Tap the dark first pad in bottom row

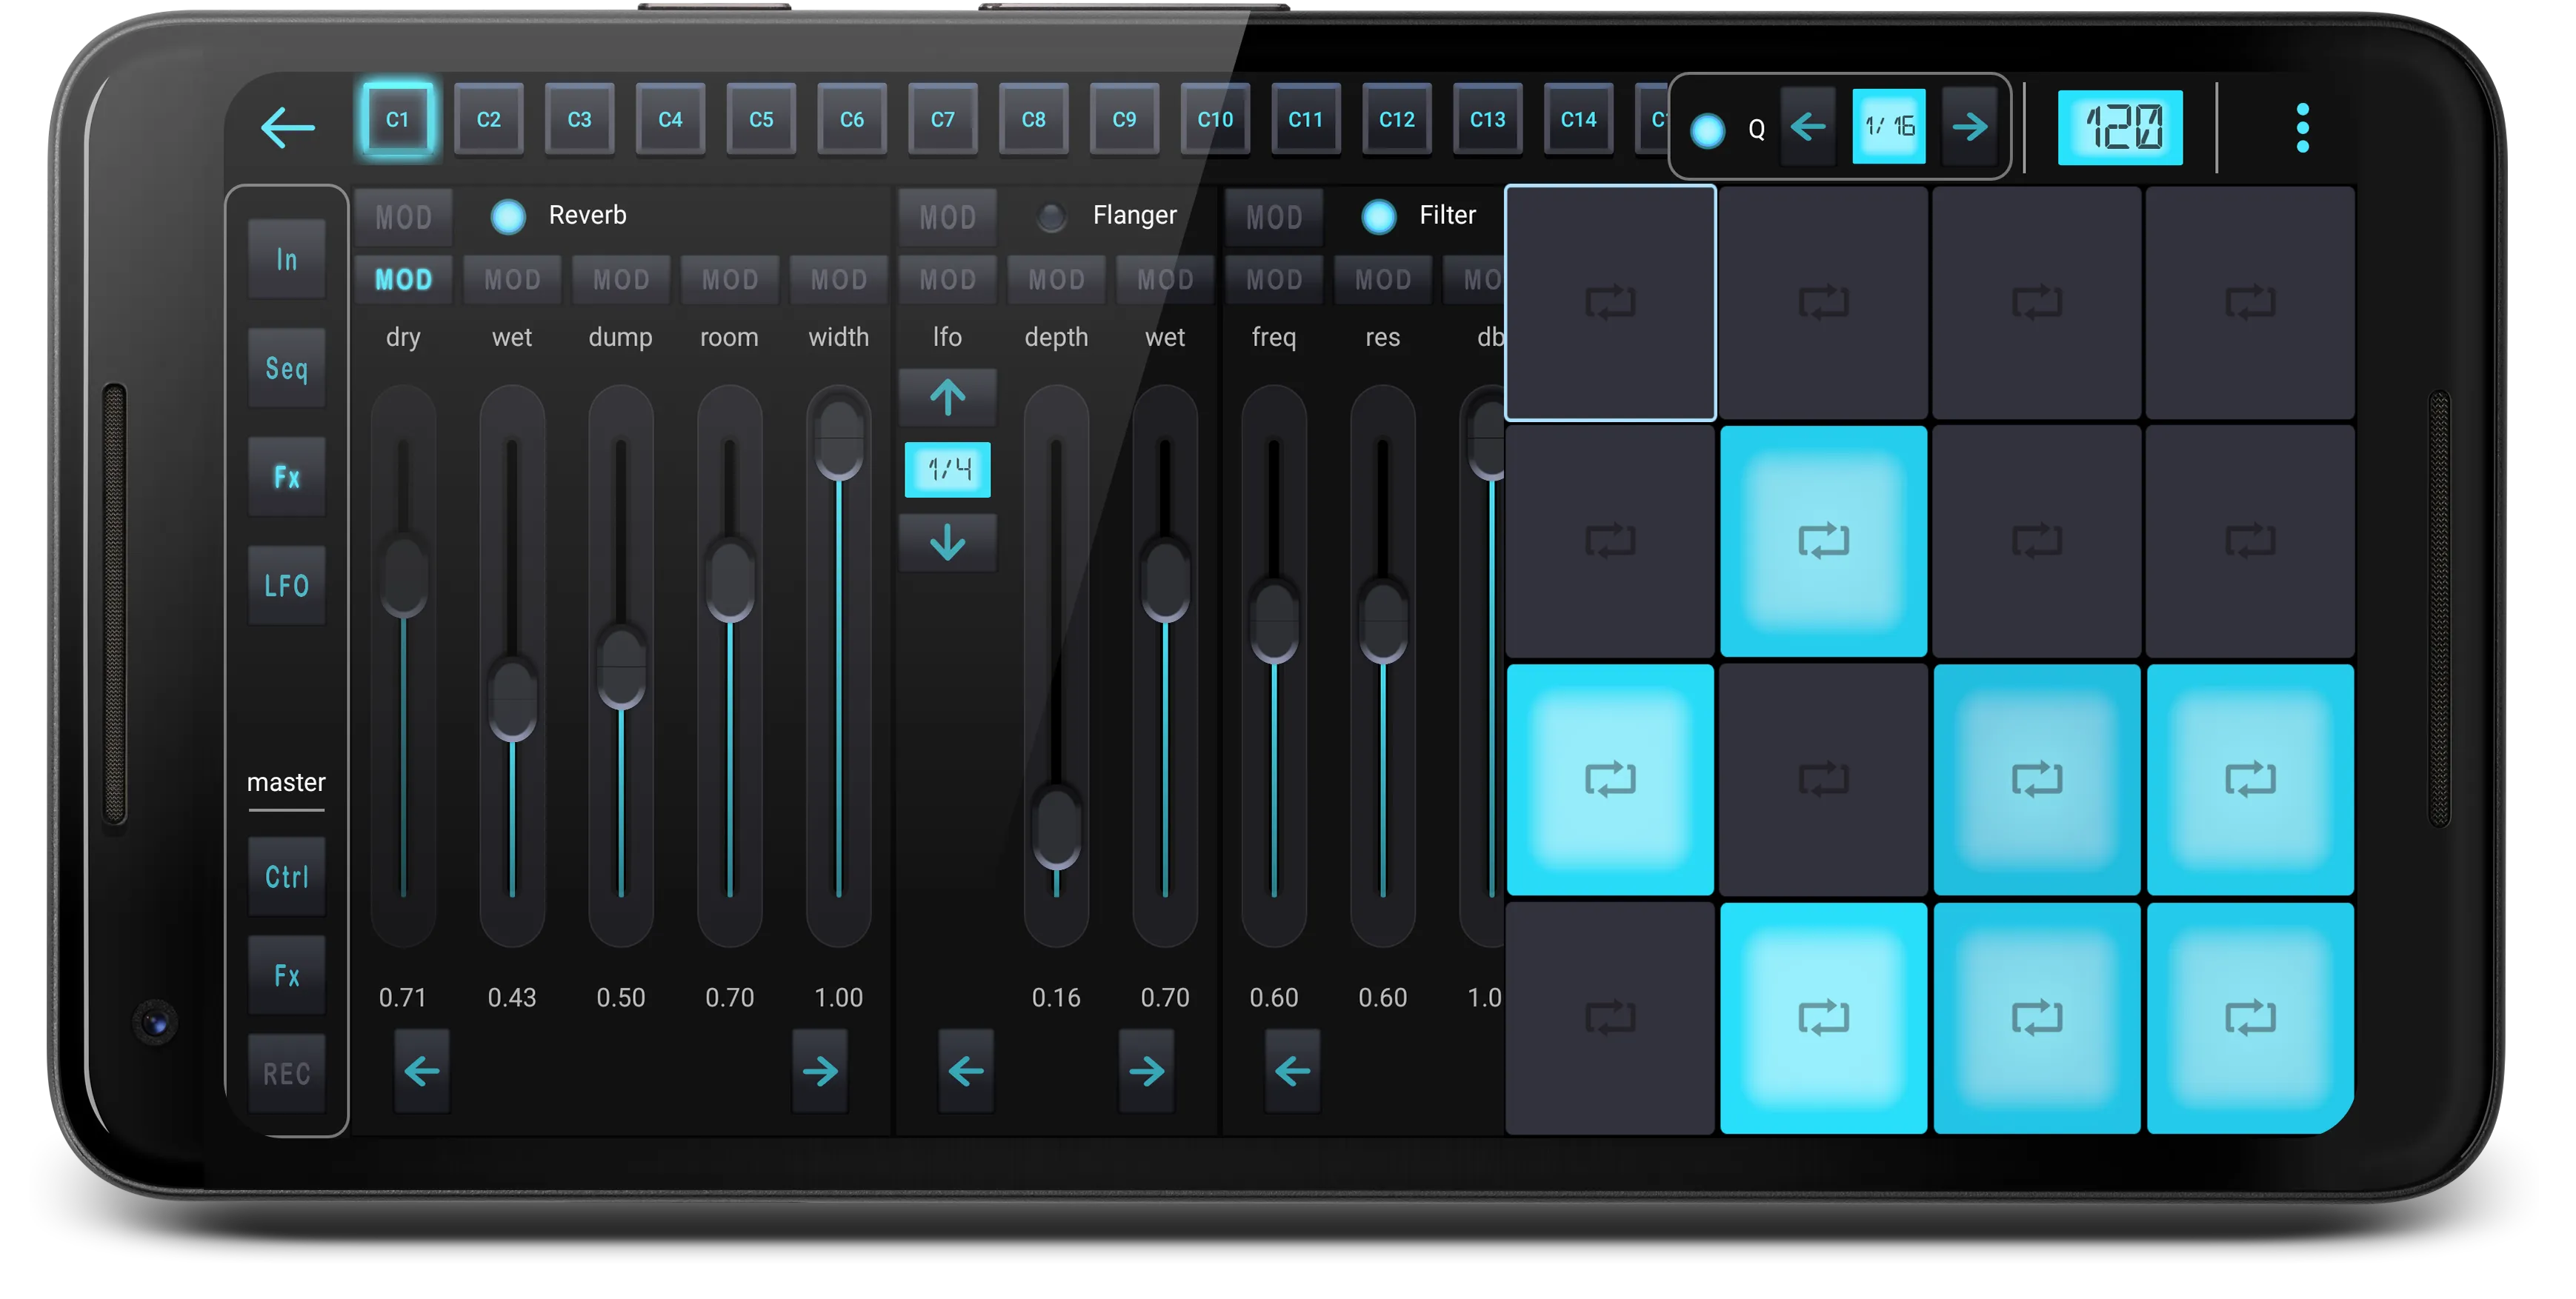click(x=1610, y=1018)
